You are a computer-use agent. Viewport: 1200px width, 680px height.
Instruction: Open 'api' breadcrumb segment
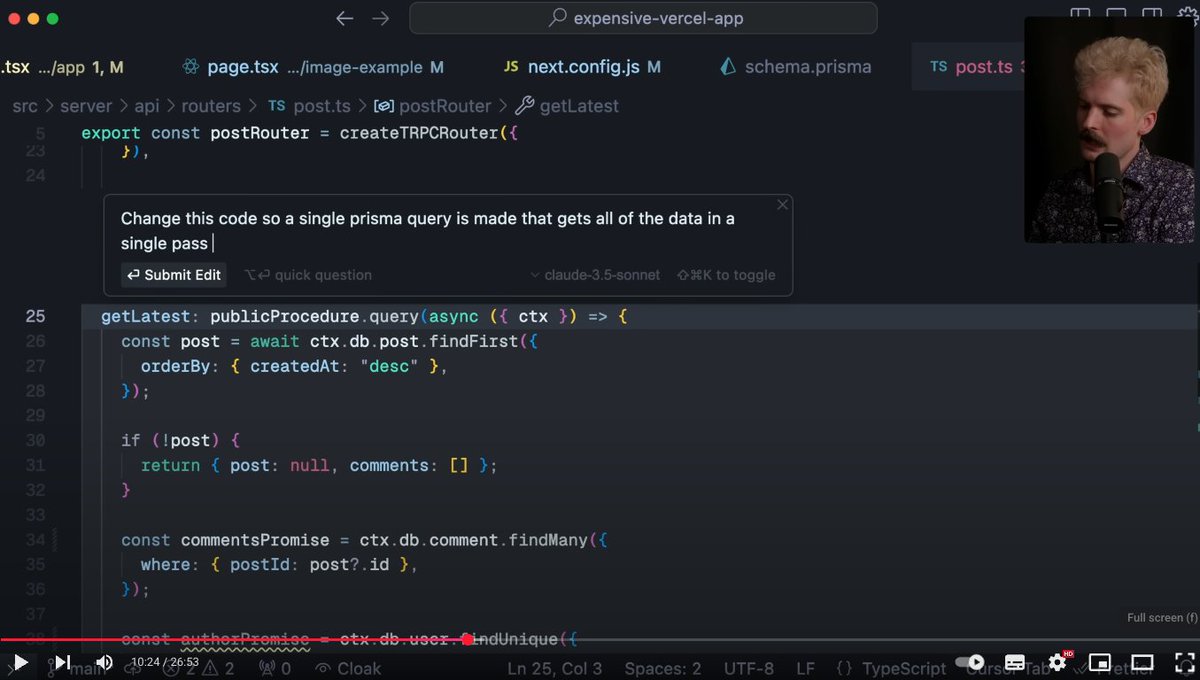[x=149, y=105]
